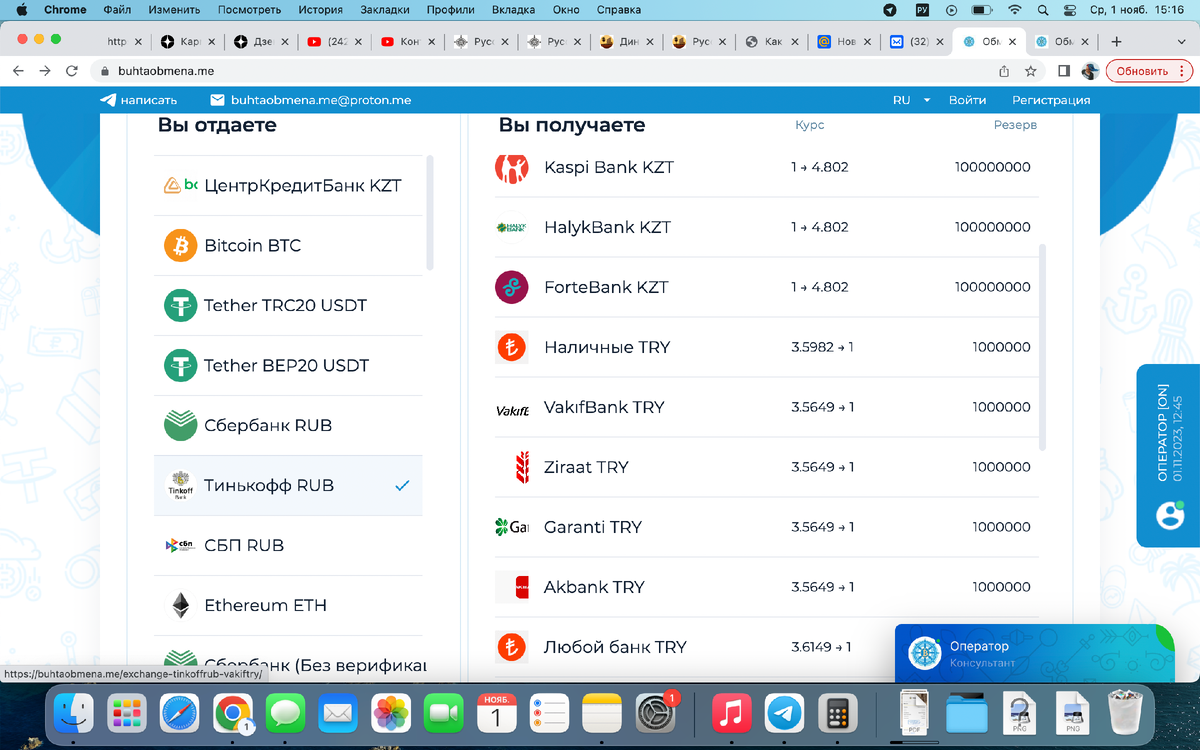Select Bitcoin BTC in the give list
1200x750 pixels.
pos(288,245)
